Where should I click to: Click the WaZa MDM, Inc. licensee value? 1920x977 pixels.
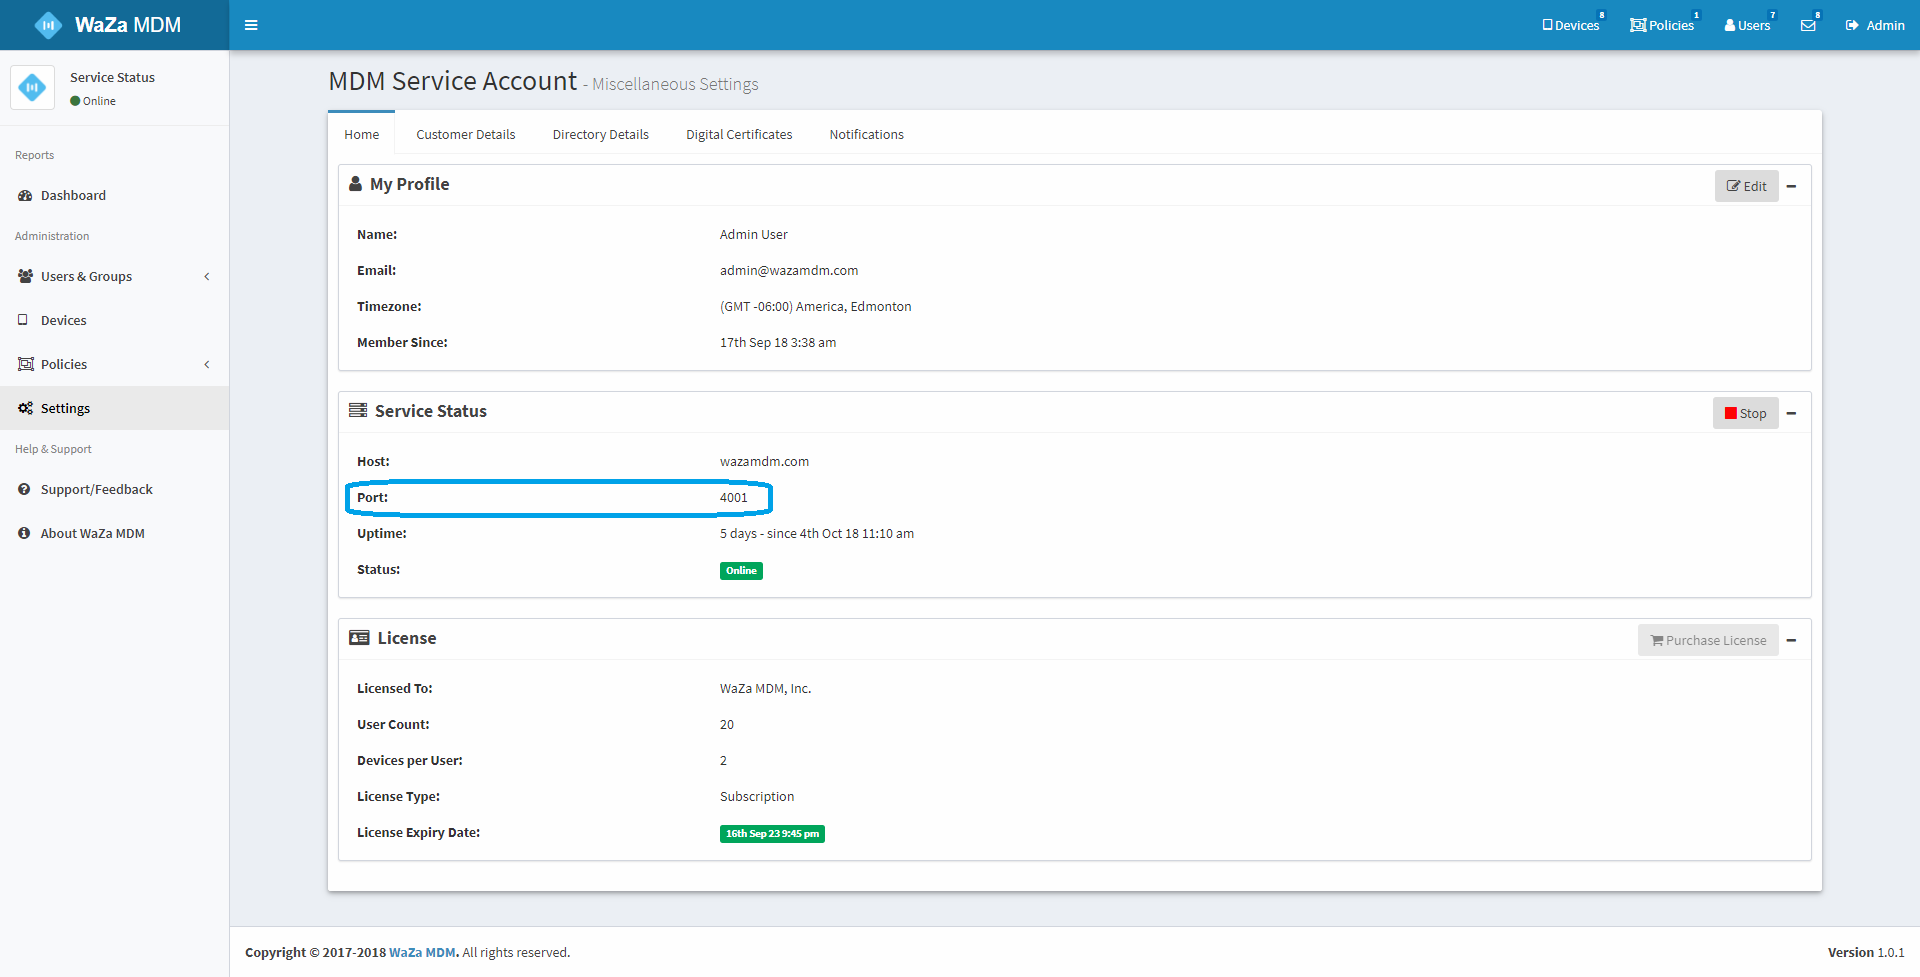coord(765,688)
